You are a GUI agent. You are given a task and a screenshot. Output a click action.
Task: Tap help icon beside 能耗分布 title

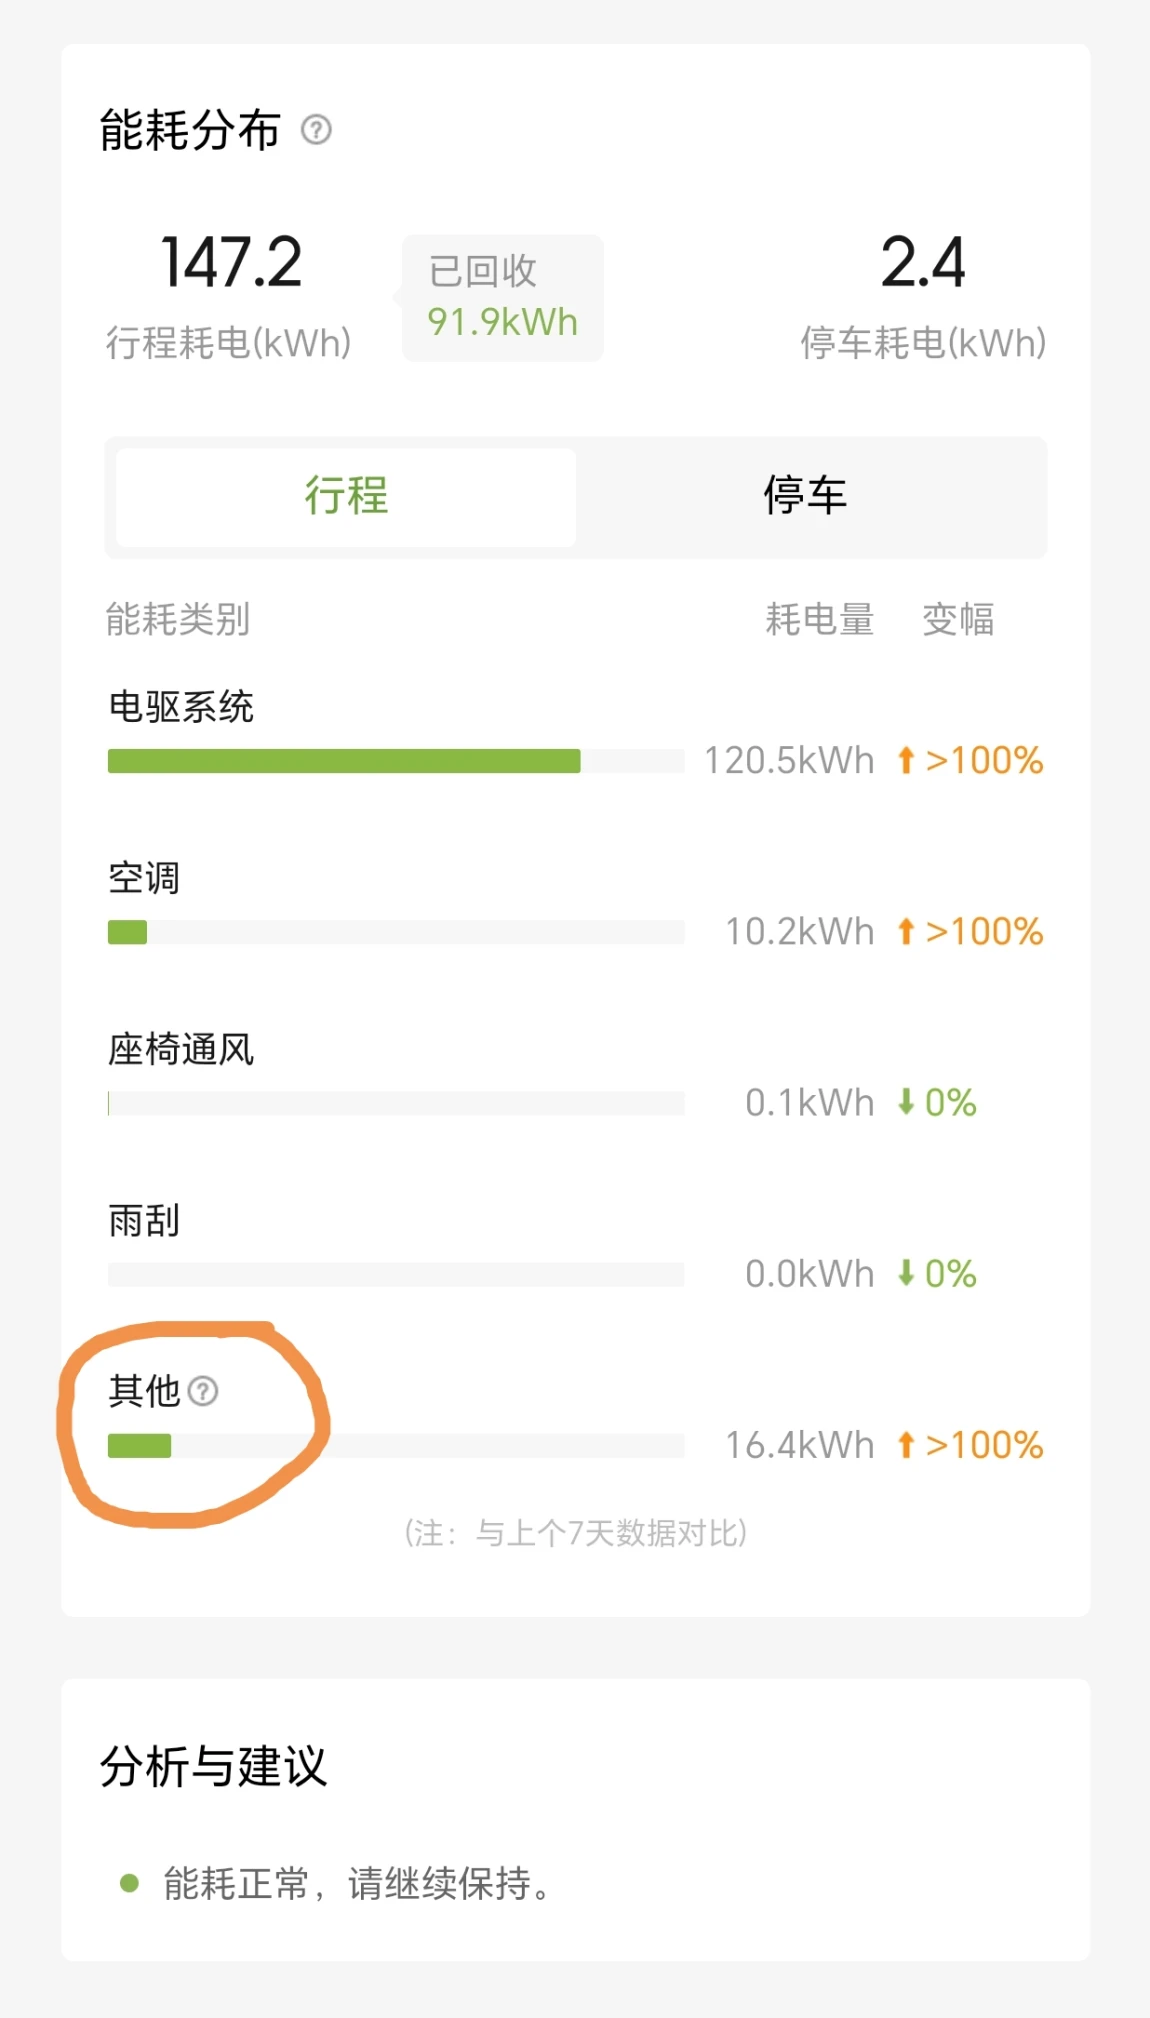click(316, 130)
